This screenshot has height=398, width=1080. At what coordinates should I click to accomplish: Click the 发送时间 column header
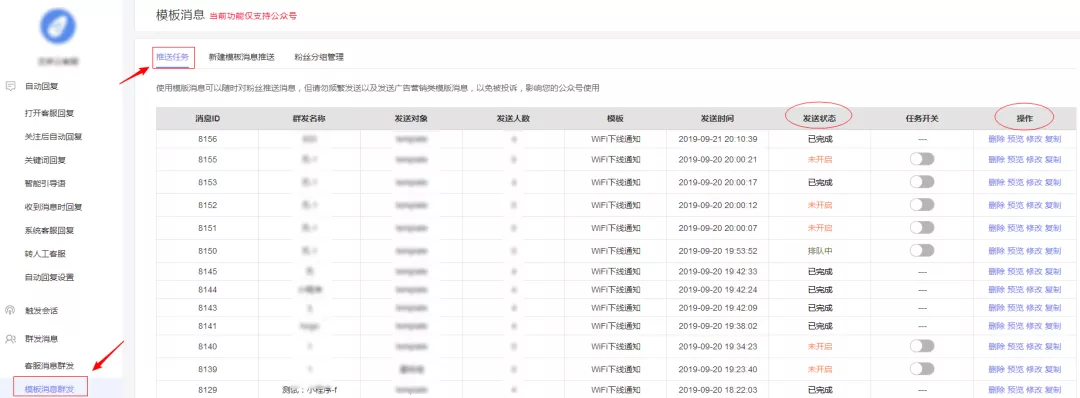point(718,118)
